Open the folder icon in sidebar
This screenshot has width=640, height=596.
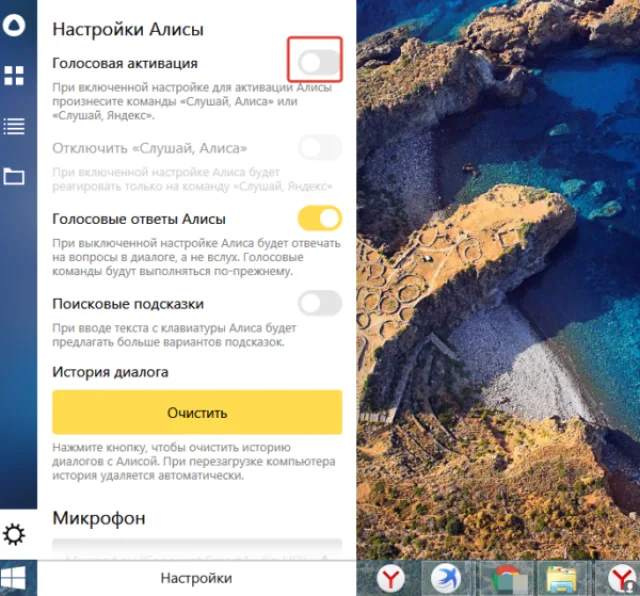pyautogui.click(x=14, y=176)
